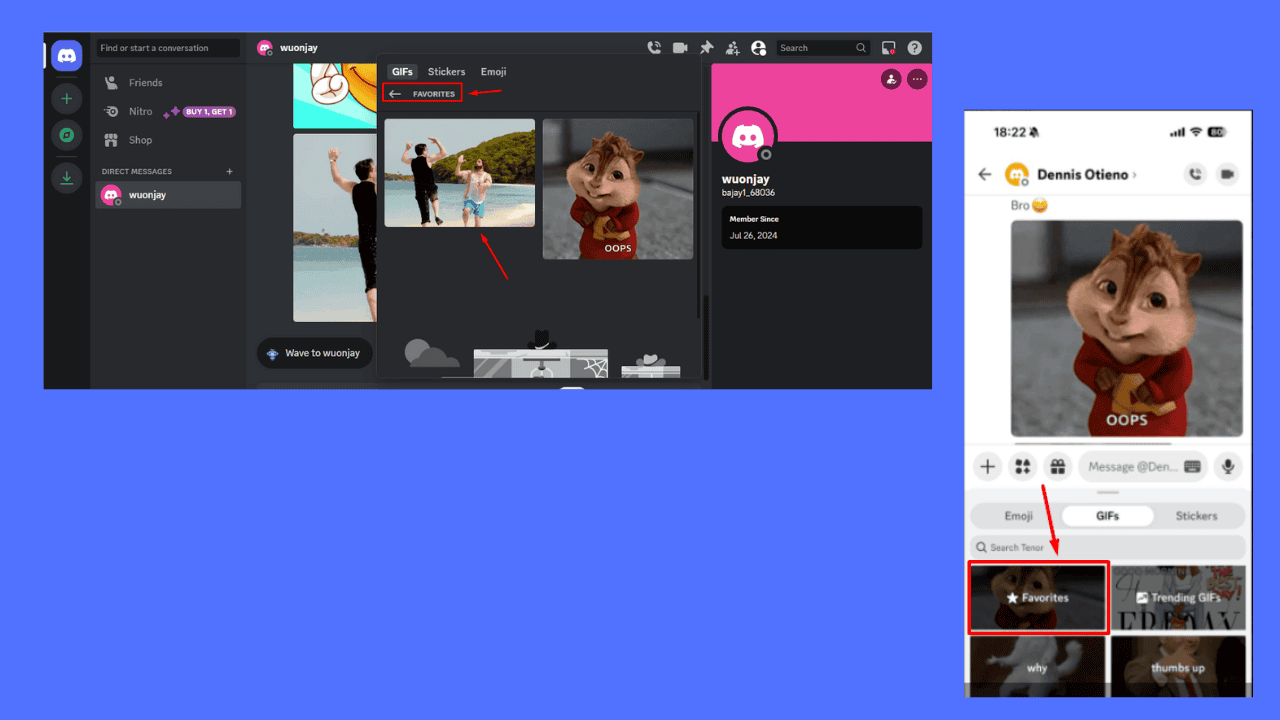This screenshot has width=1280, height=720.
Task: Open the profile More options dots
Action: (917, 79)
